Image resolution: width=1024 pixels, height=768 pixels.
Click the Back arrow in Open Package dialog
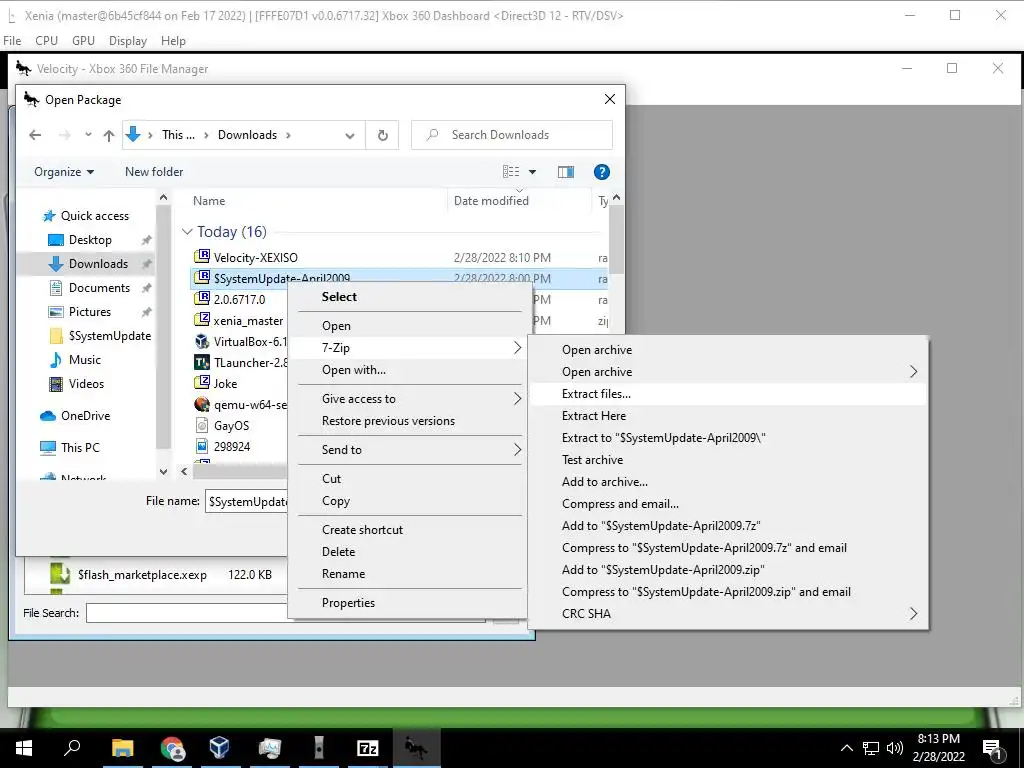click(x=35, y=135)
